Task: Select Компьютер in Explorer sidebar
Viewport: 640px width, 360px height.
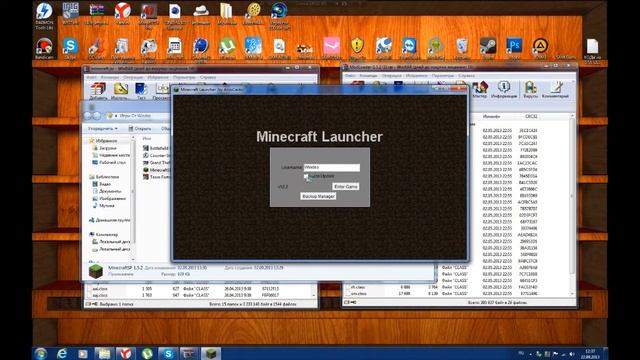Action: [107, 235]
